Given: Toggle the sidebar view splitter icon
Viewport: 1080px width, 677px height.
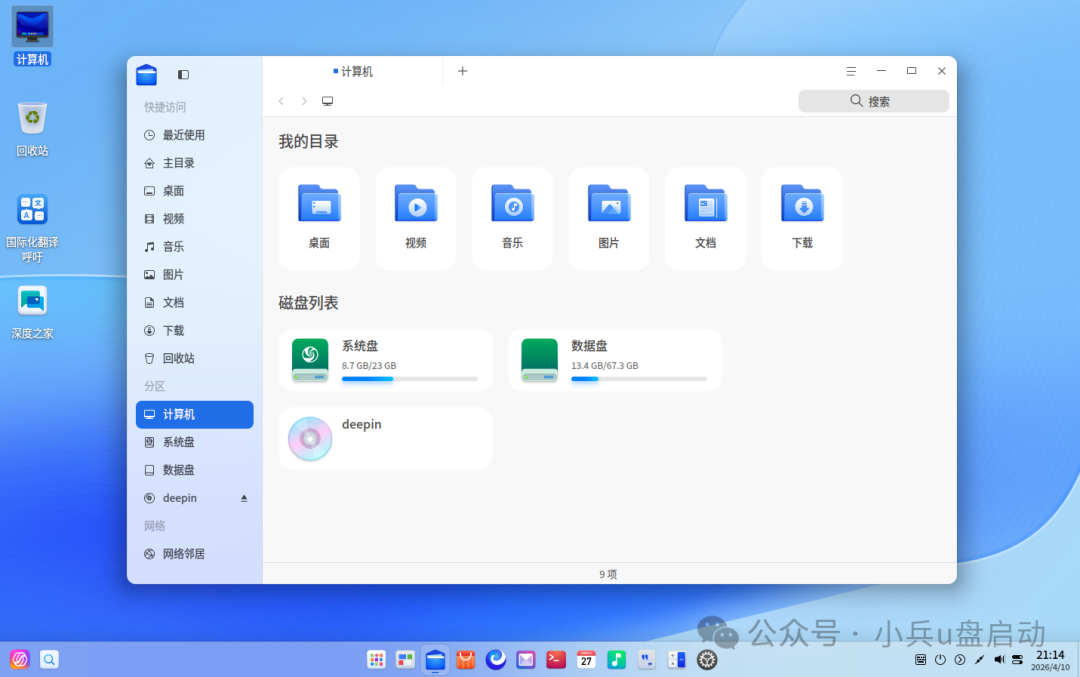Looking at the screenshot, I should coord(182,74).
